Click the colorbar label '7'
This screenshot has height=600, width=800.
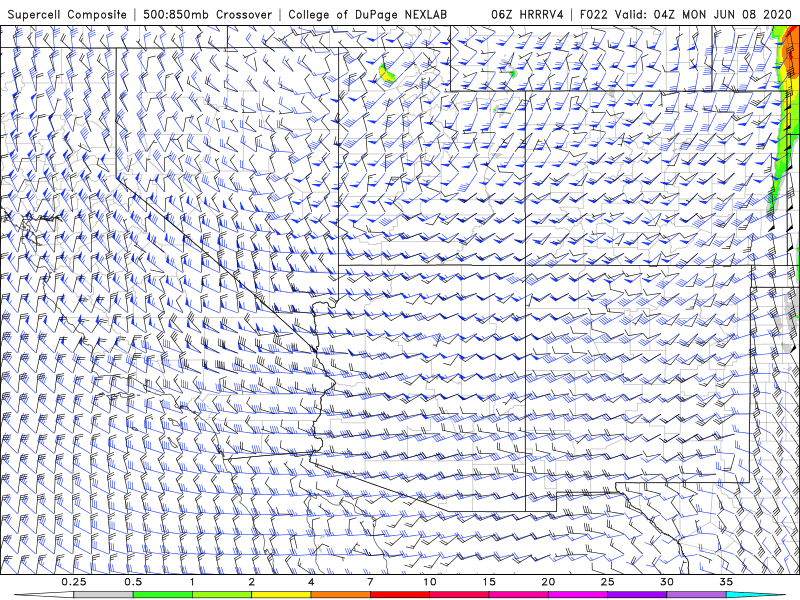click(x=370, y=582)
